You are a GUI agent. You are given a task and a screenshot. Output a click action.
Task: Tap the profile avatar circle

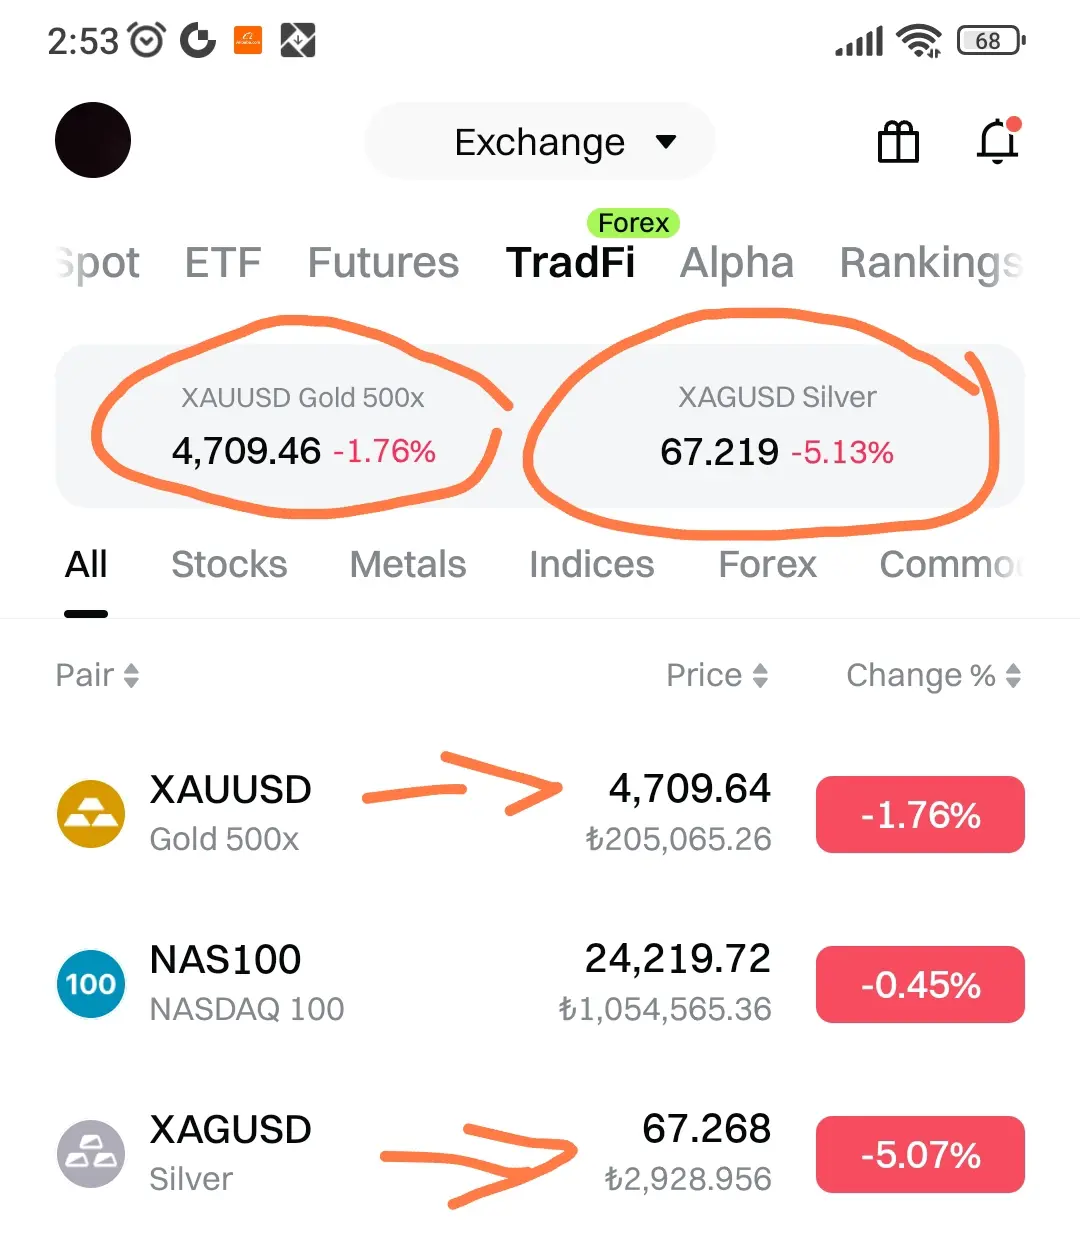coord(93,140)
